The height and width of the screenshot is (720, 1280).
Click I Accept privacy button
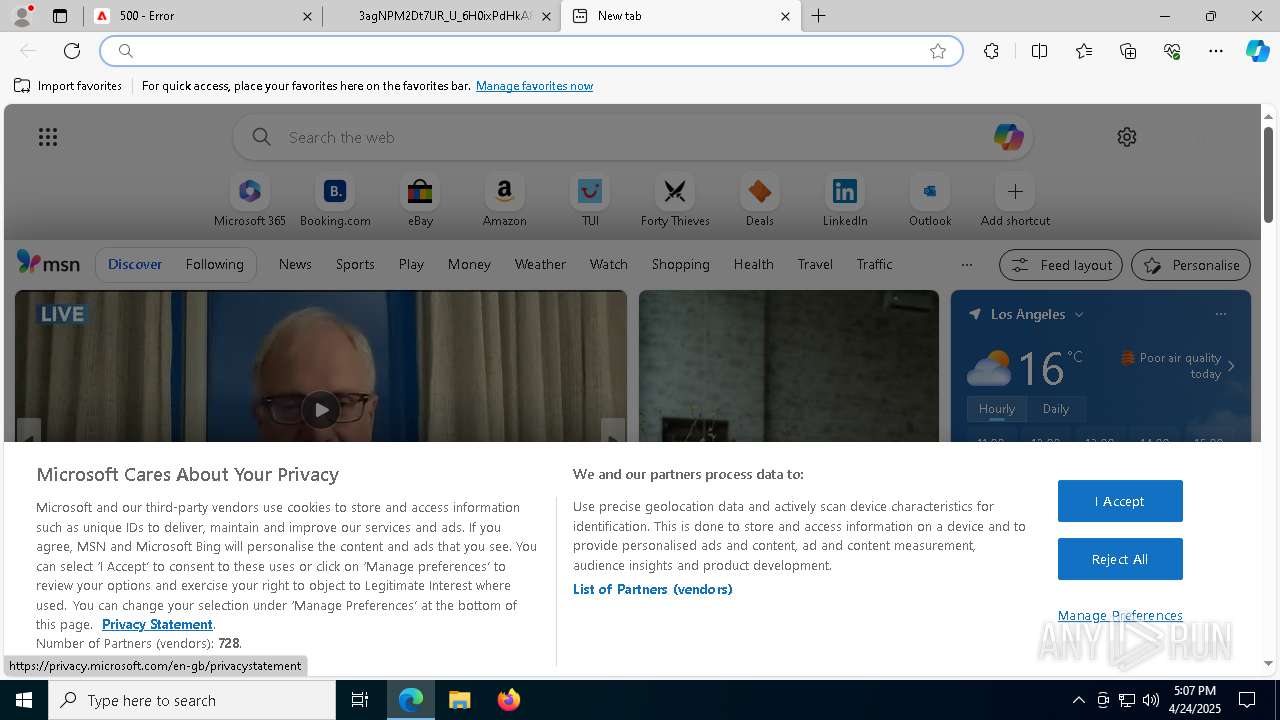tap(1120, 501)
